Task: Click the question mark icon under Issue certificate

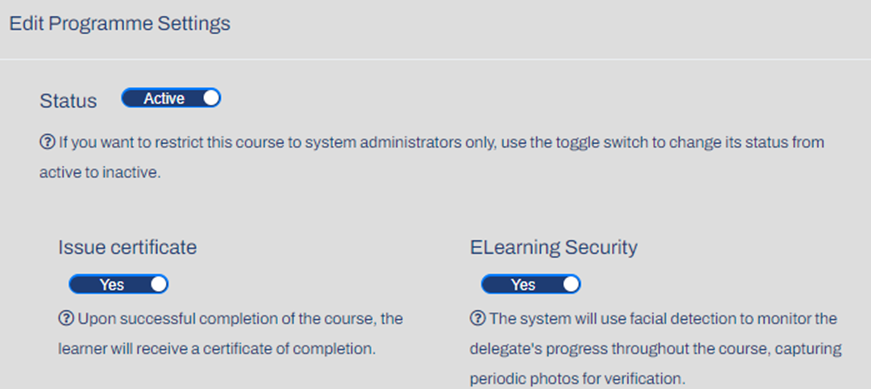Action: pos(66,319)
